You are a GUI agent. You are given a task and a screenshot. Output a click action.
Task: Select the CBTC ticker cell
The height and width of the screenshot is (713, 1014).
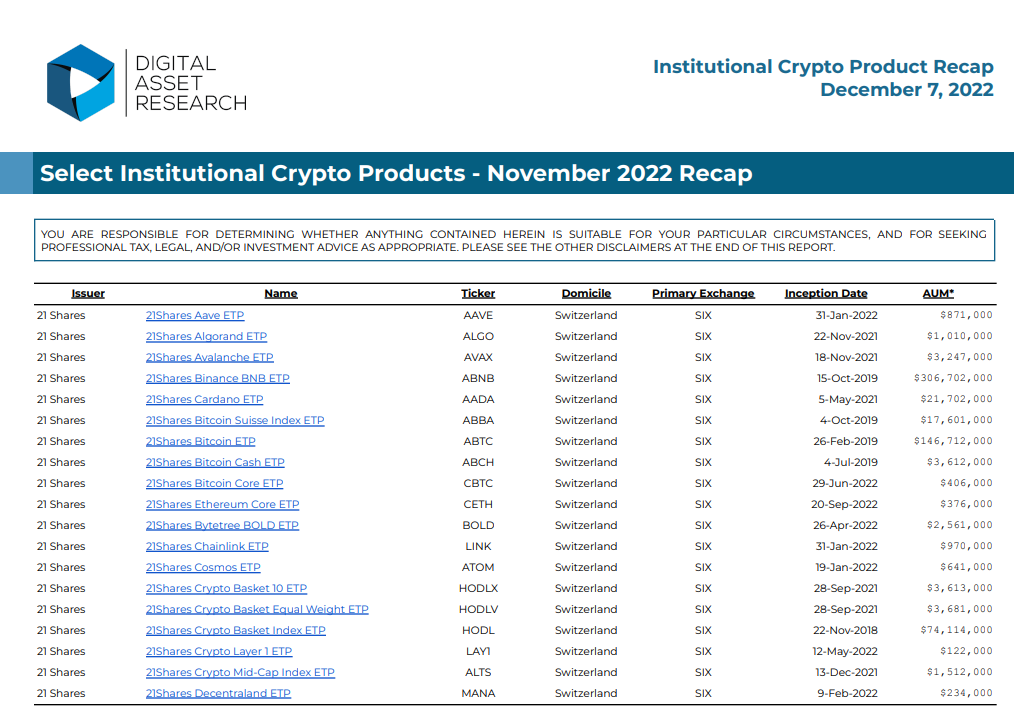point(478,484)
